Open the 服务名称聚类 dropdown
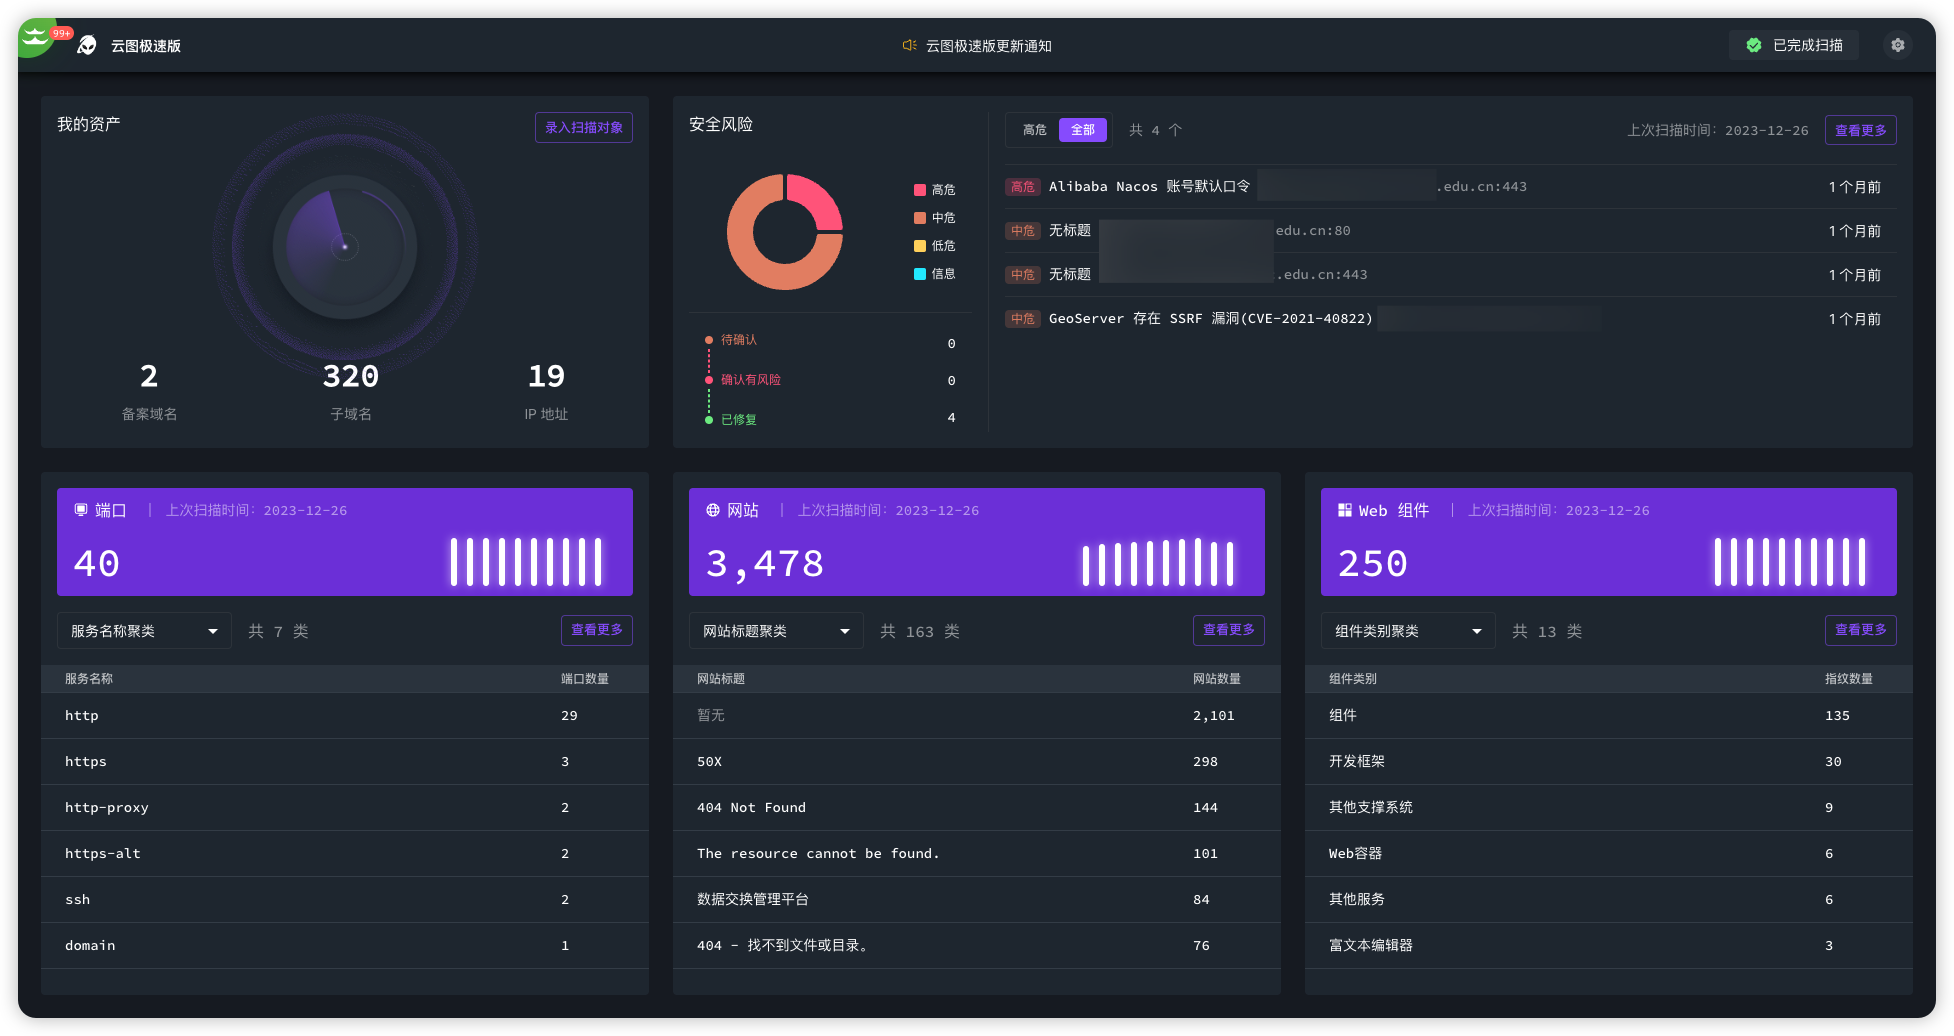The height and width of the screenshot is (1036, 1954). pyautogui.click(x=144, y=631)
